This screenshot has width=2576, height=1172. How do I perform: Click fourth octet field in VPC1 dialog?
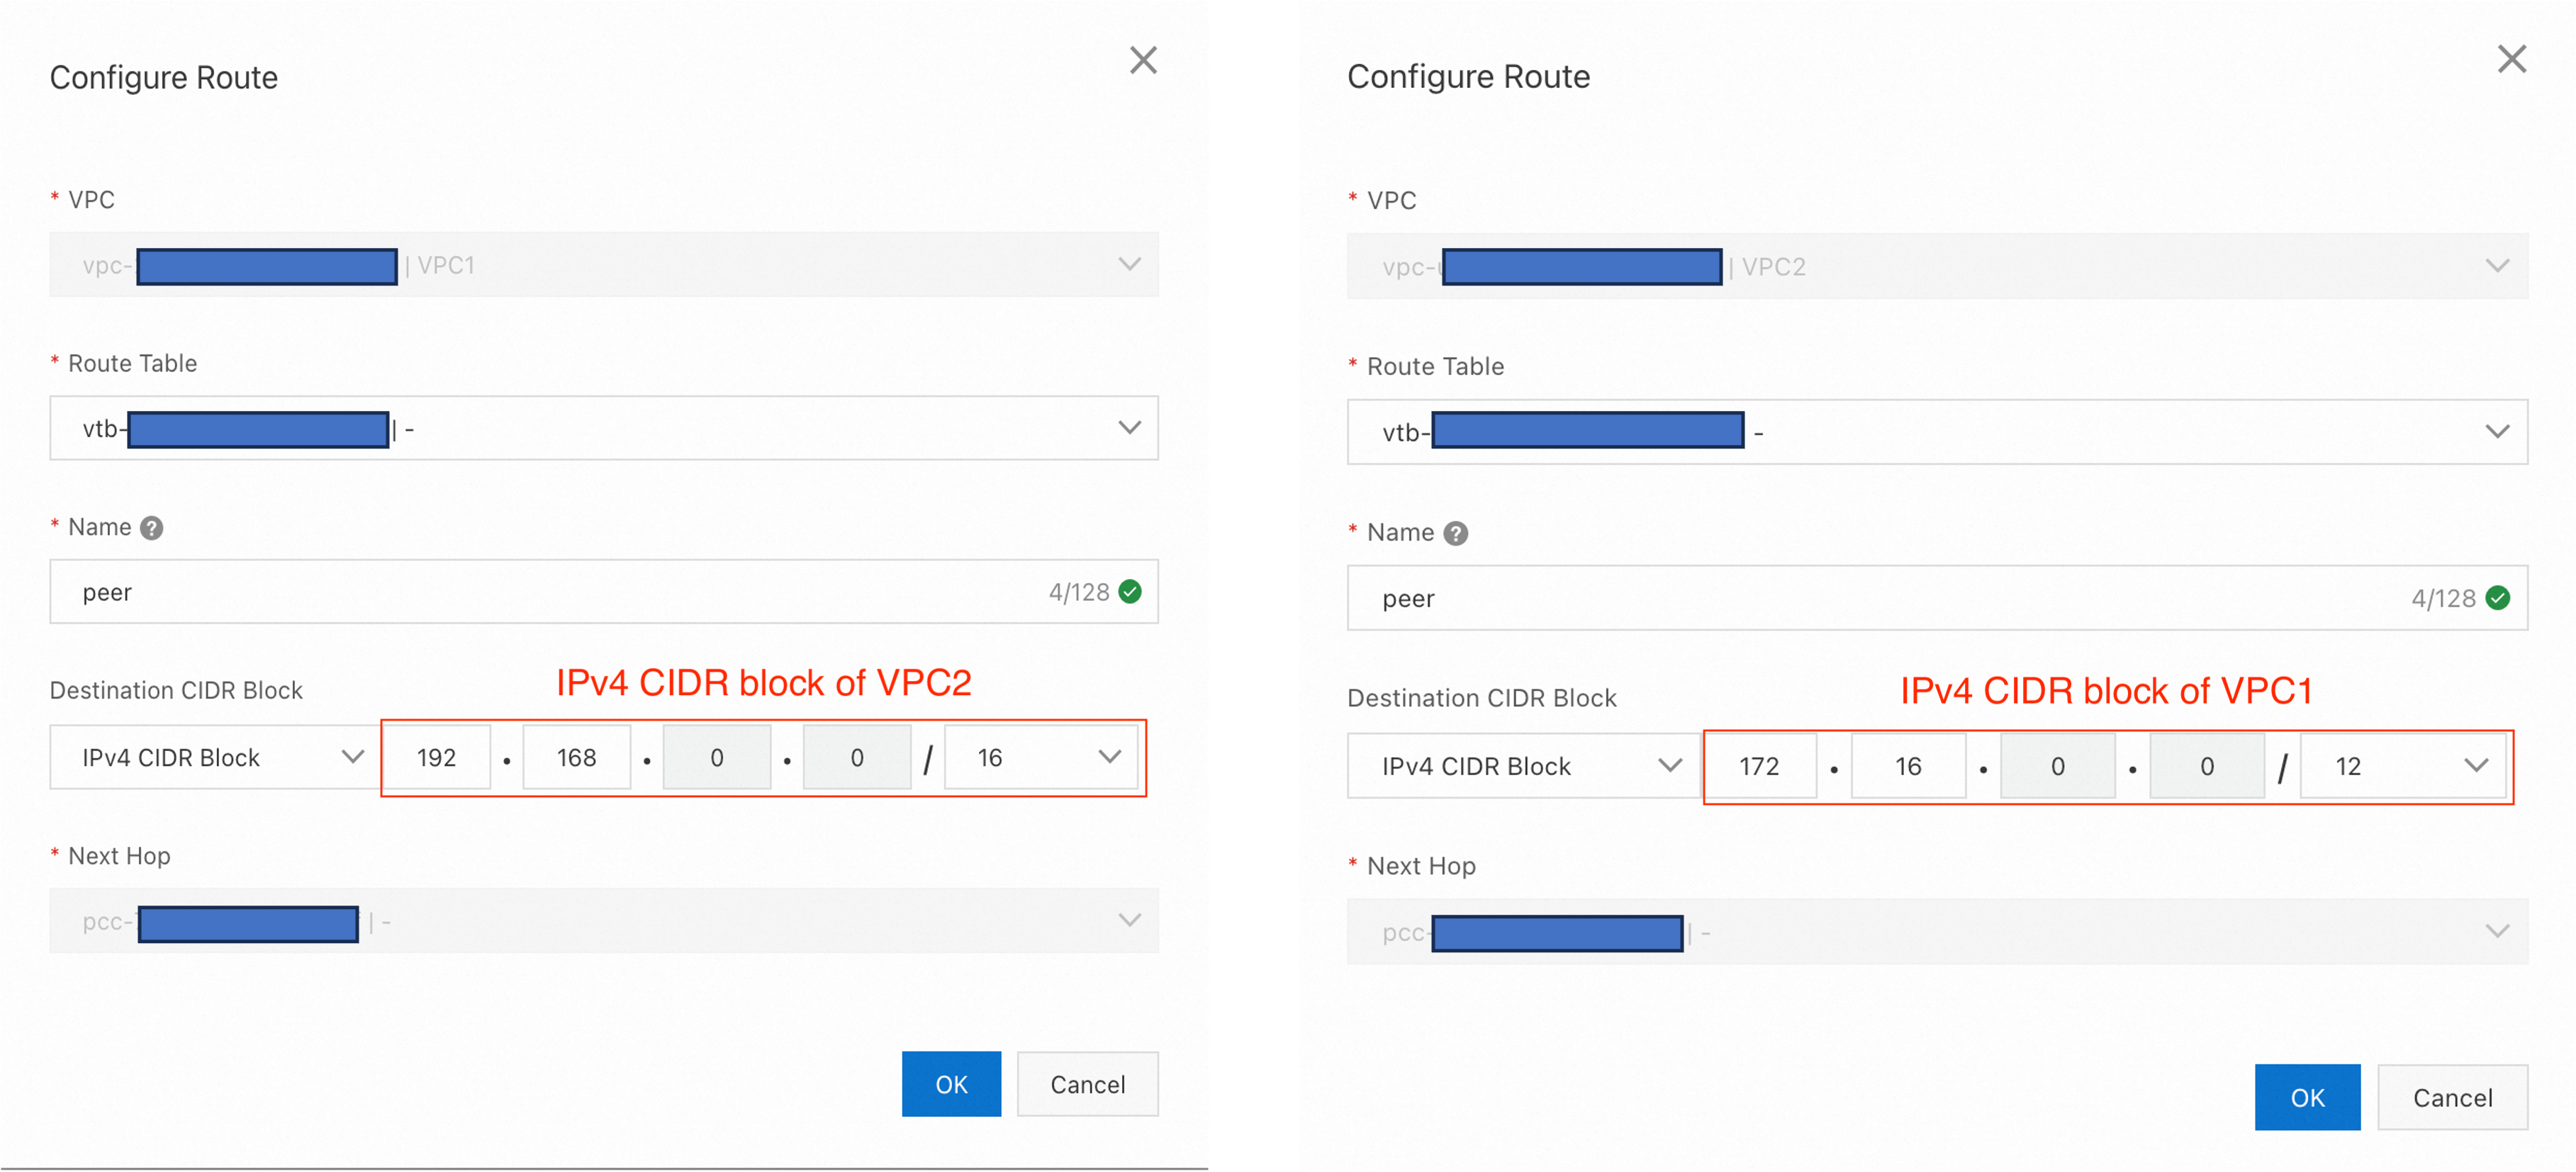click(x=857, y=758)
